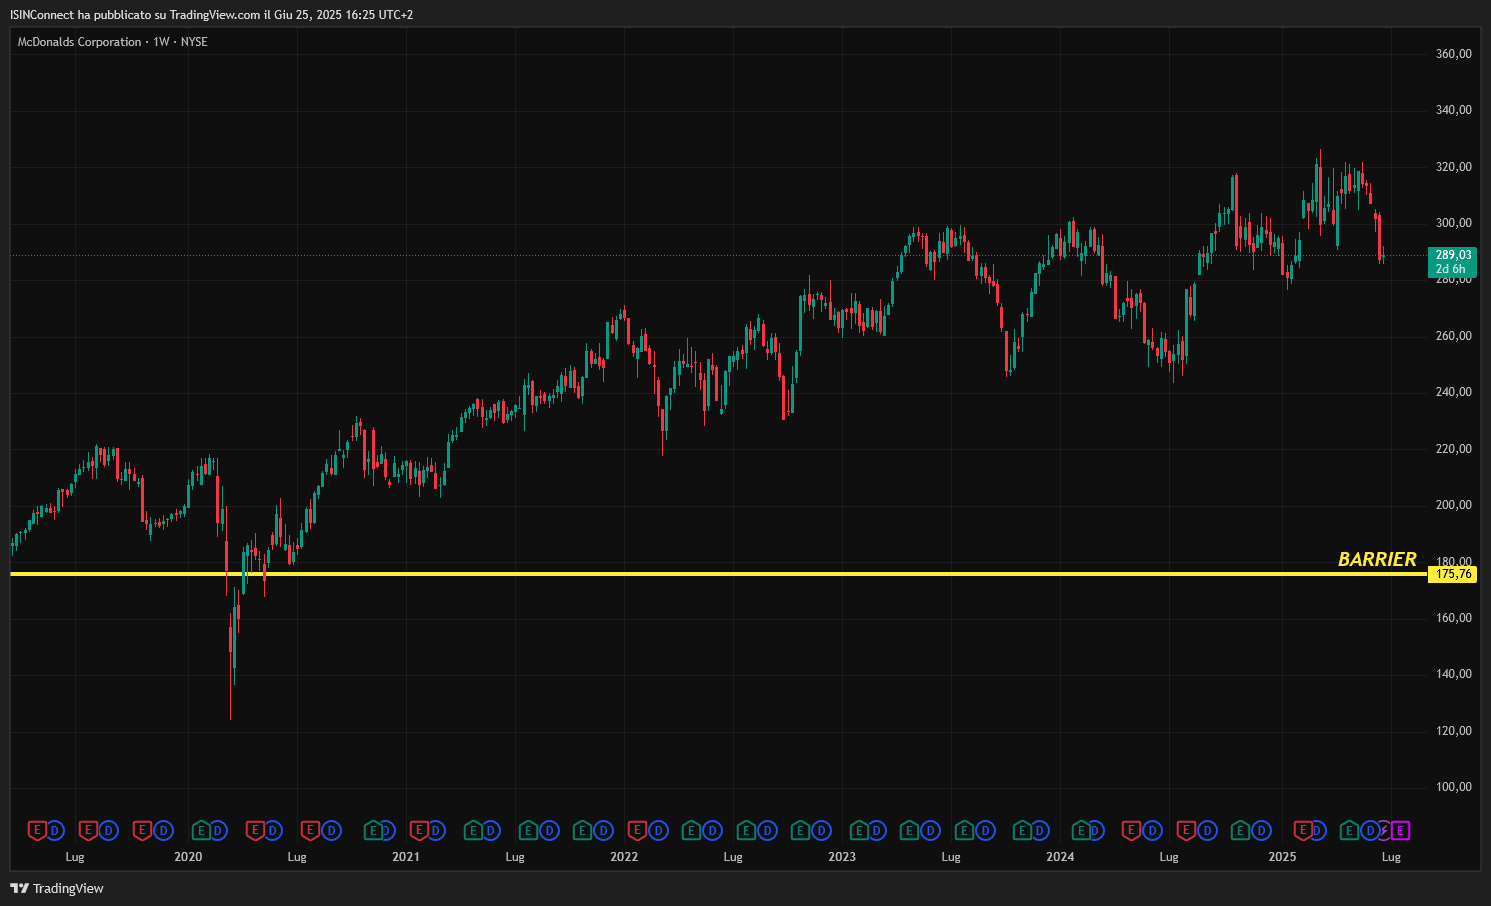This screenshot has width=1491, height=906.
Task: Click the 160,00 price axis label
Action: [x=1453, y=618]
